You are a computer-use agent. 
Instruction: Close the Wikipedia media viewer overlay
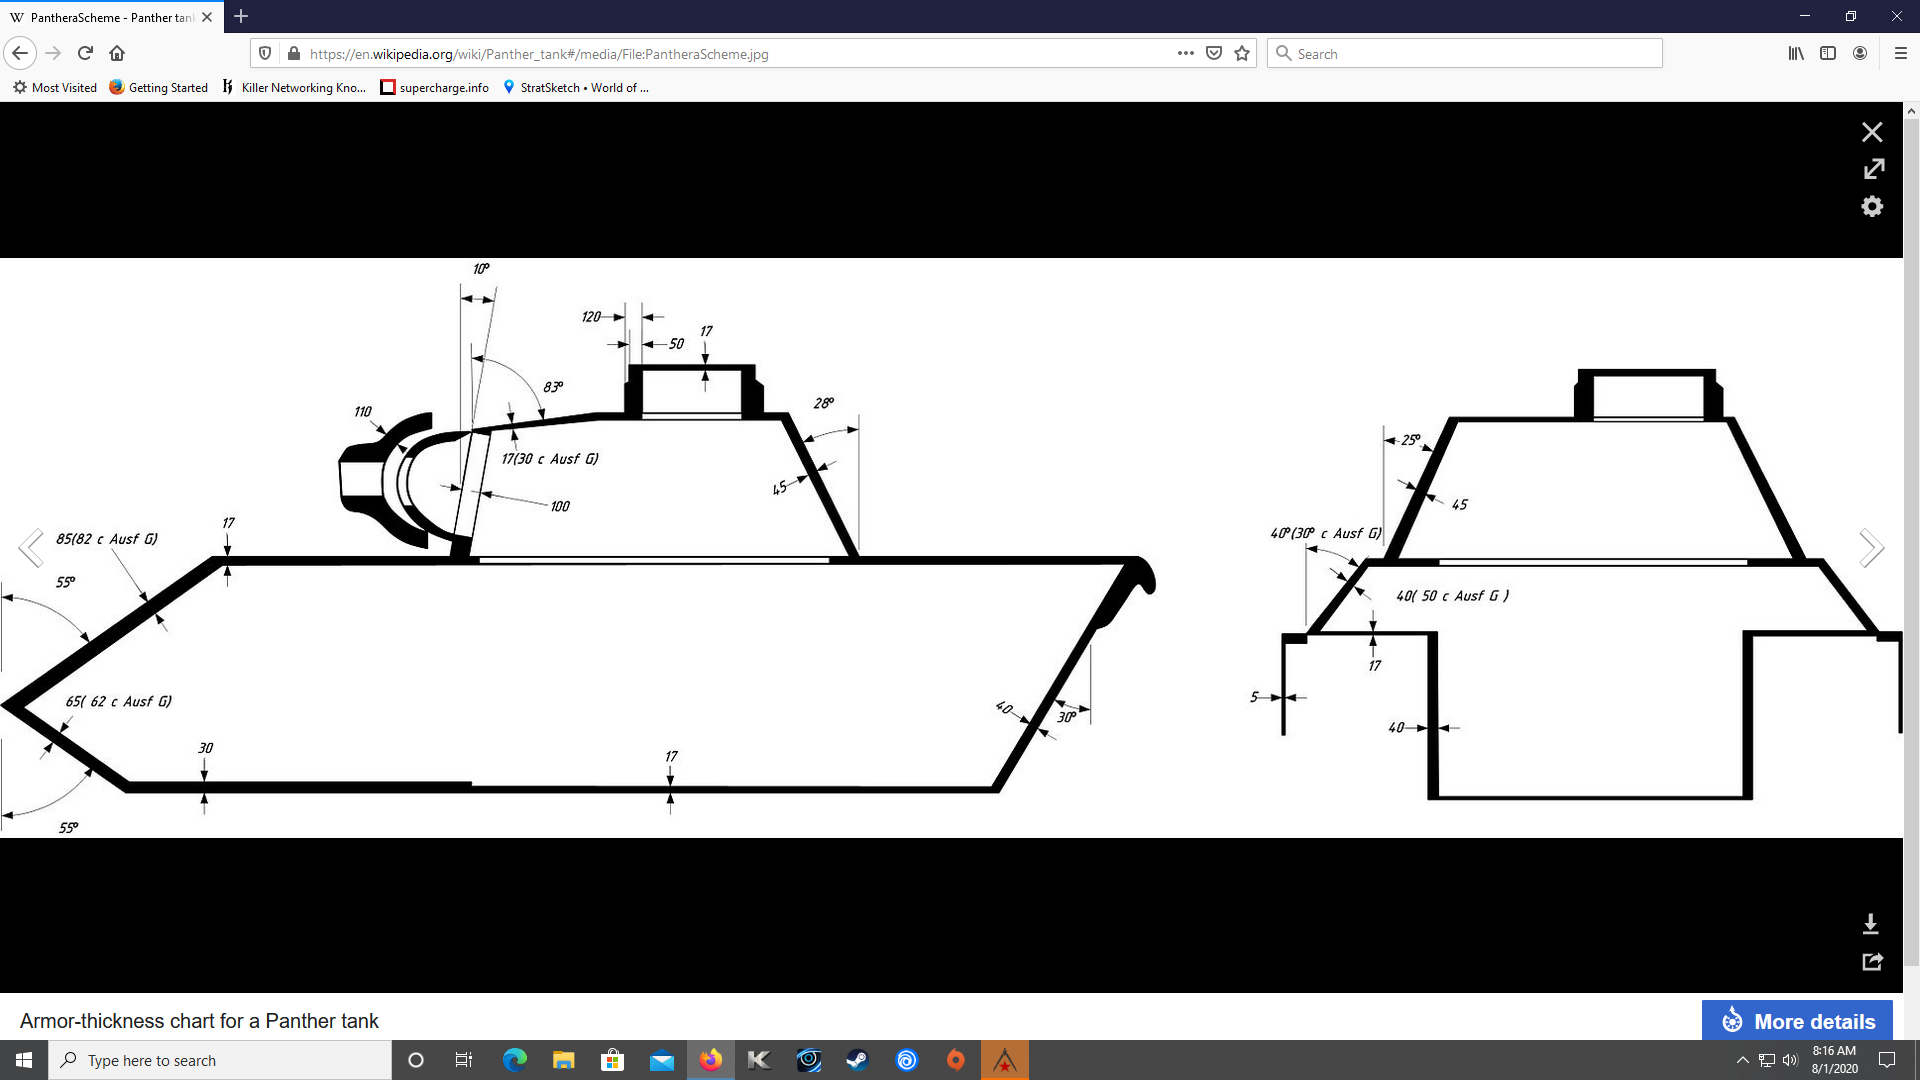[x=1872, y=132]
